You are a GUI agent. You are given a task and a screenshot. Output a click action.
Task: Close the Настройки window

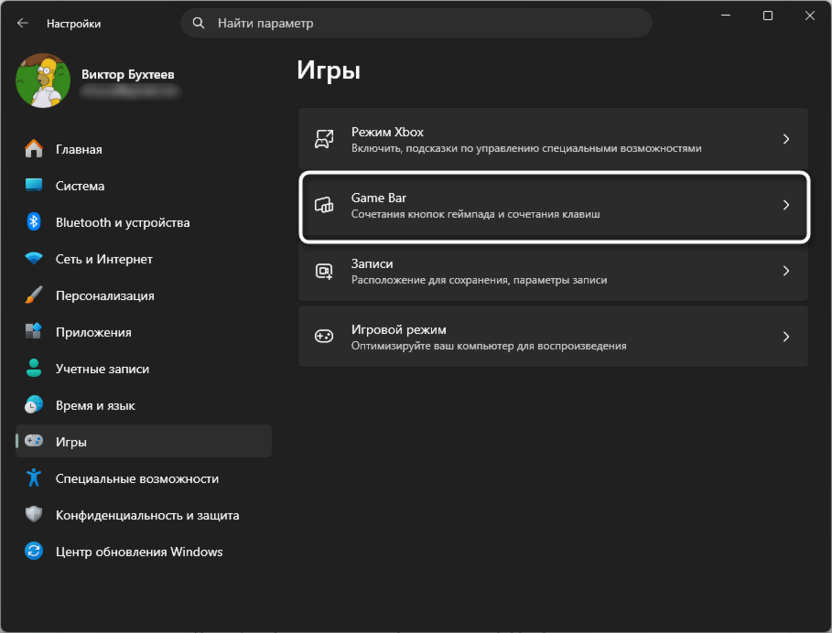(810, 15)
